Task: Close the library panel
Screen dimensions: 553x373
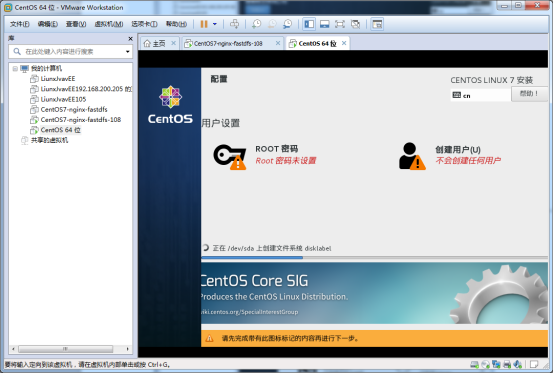Action: click(130, 38)
